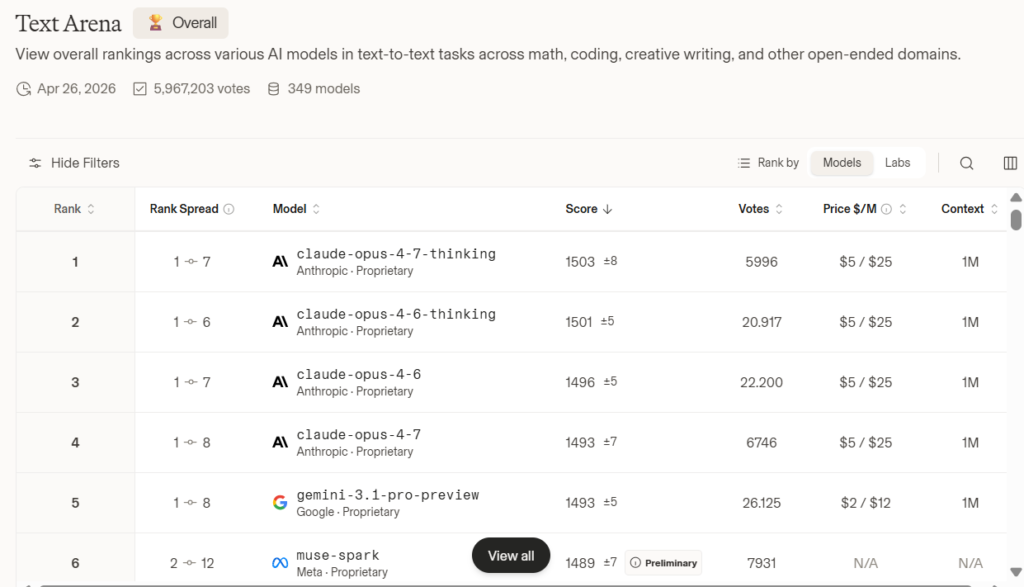
Task: Click Anthropic logo for claude-opus-4-6-thinking
Action: (x=280, y=322)
